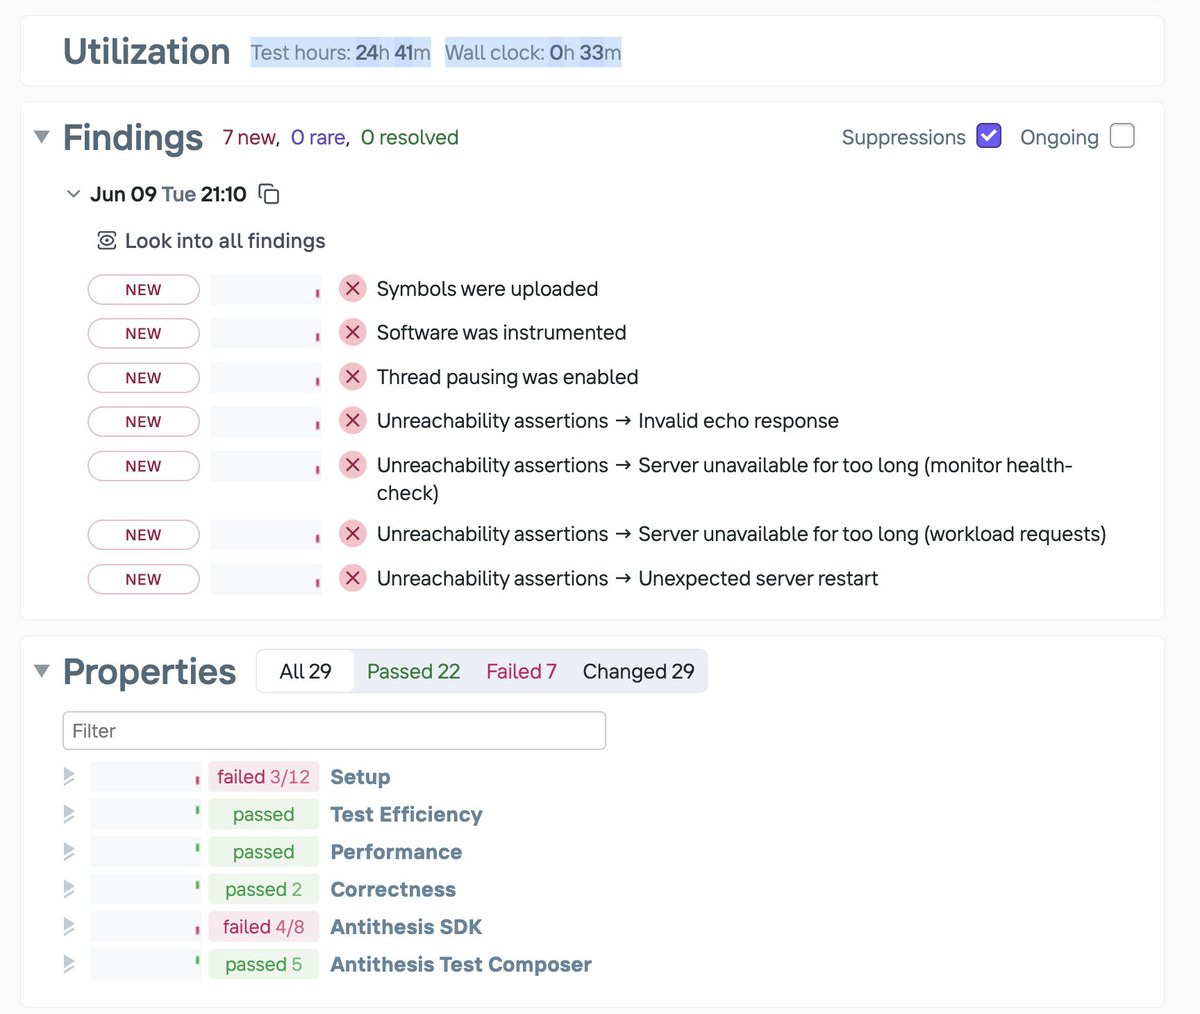Image resolution: width=1200 pixels, height=1014 pixels.
Task: Expand the Setup property group
Action: pyautogui.click(x=69, y=776)
